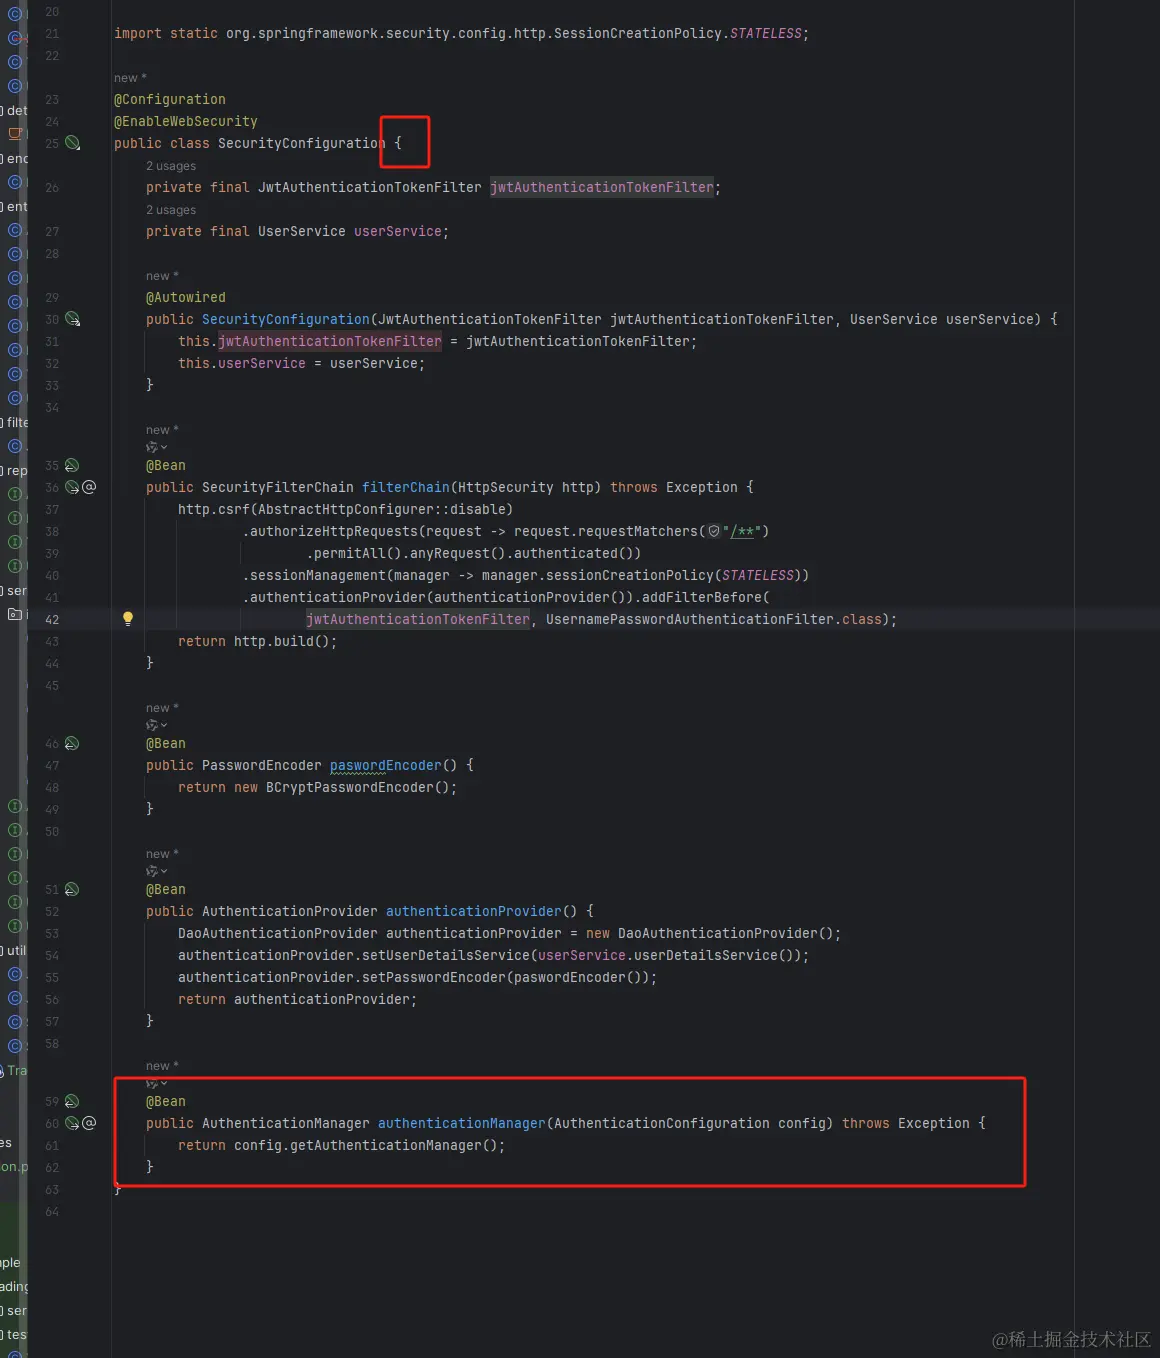1160x1358 pixels.
Task: Click the green bean navigation icon on line 60
Action: [x=72, y=1123]
